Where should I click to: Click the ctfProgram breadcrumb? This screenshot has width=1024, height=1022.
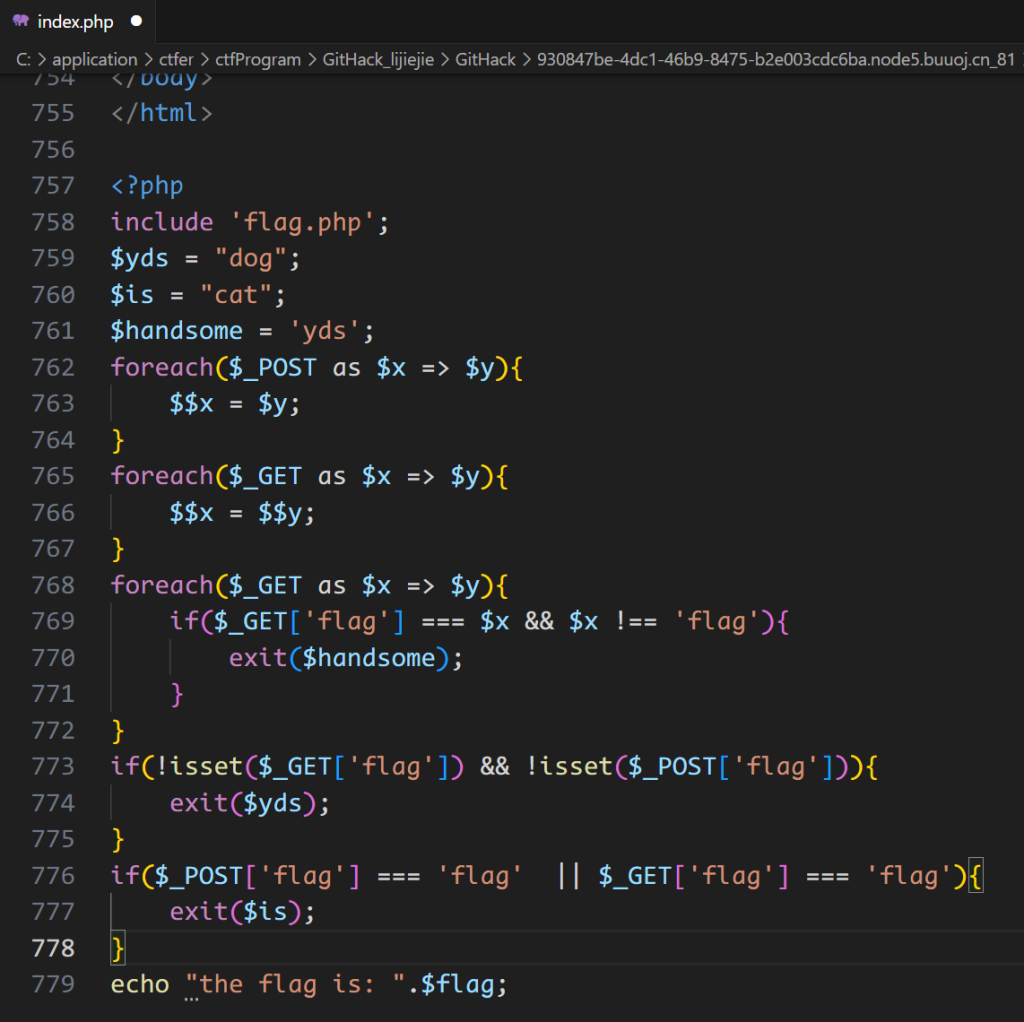click(x=258, y=59)
